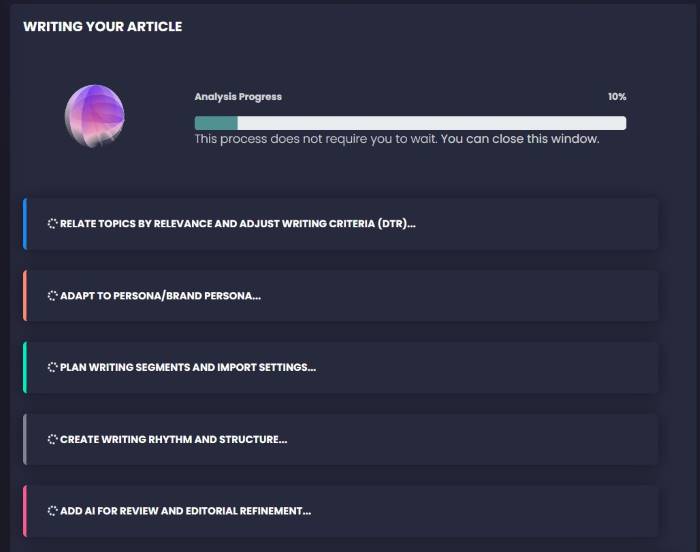
Task: Click the orange accent bar on Adapt to Persona card
Action: coord(25,295)
